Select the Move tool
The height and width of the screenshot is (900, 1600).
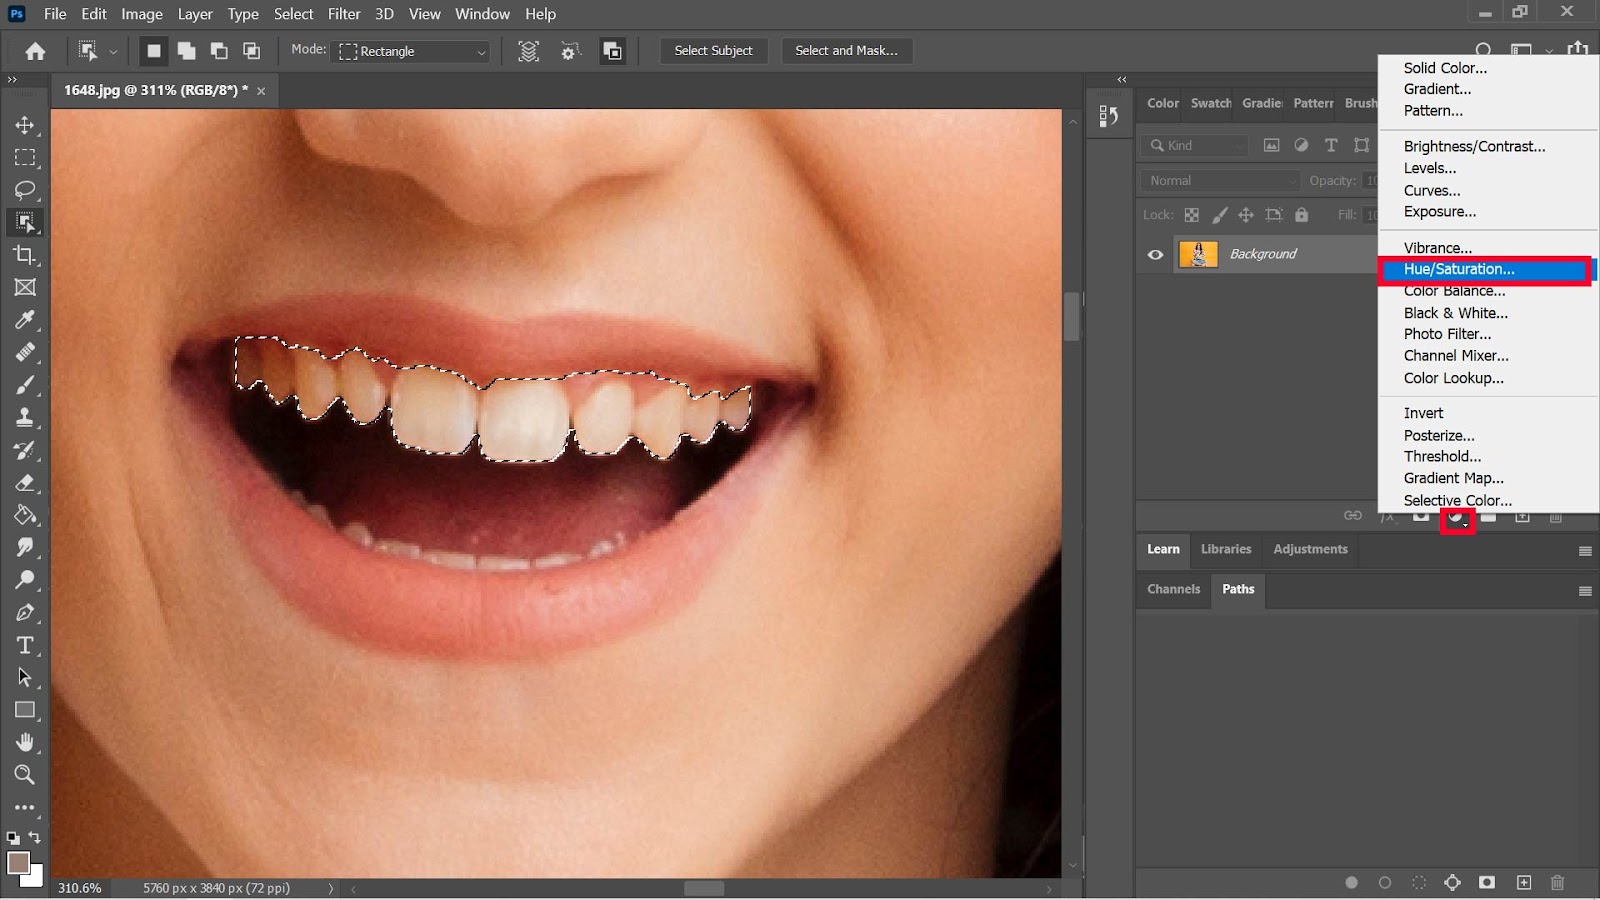[25, 125]
